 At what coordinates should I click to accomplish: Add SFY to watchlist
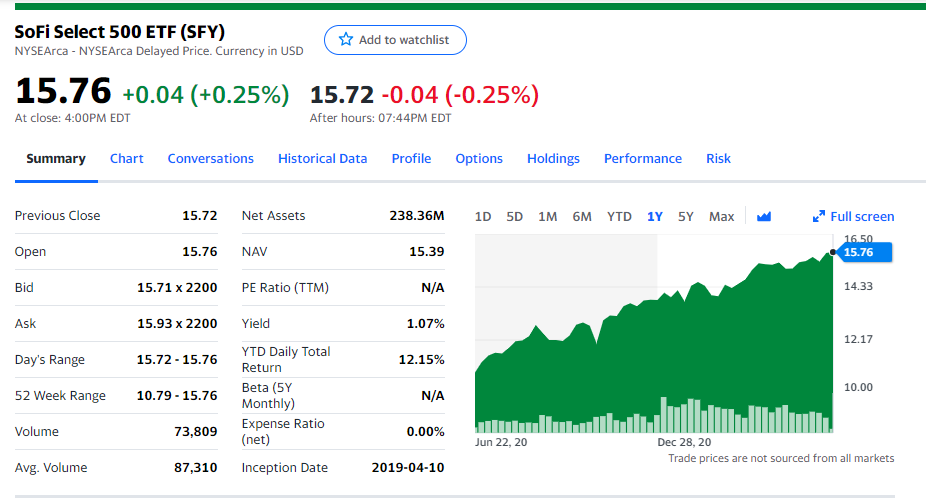pyautogui.click(x=395, y=40)
